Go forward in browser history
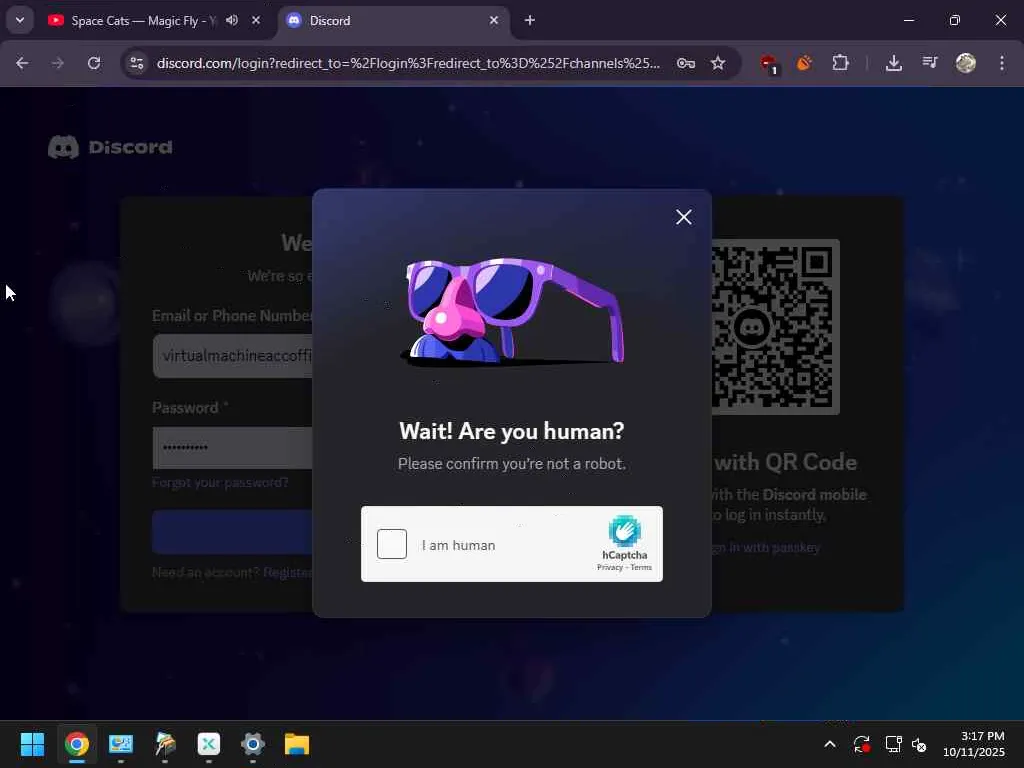Viewport: 1024px width, 768px height. 57,63
